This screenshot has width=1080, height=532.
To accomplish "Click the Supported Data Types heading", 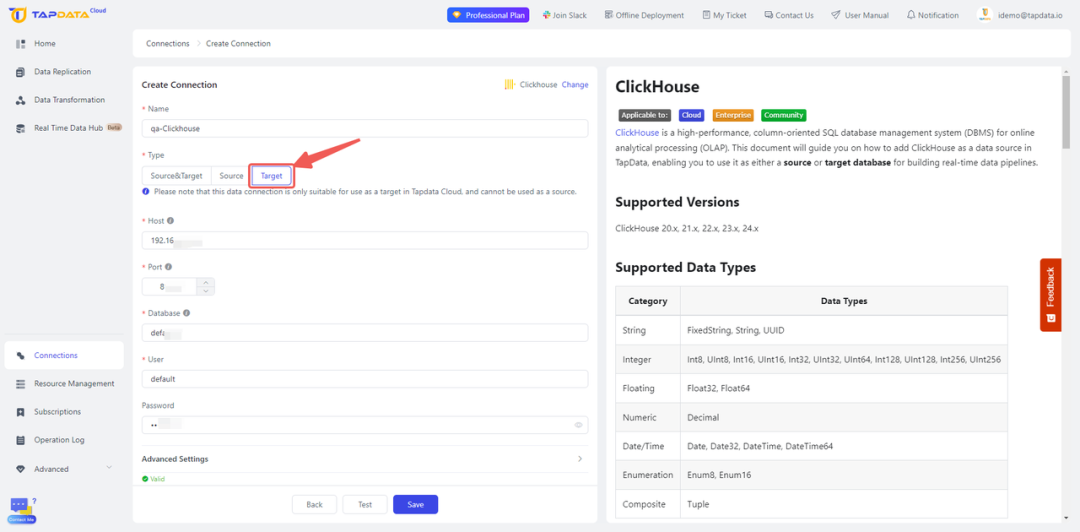I will 685,267.
